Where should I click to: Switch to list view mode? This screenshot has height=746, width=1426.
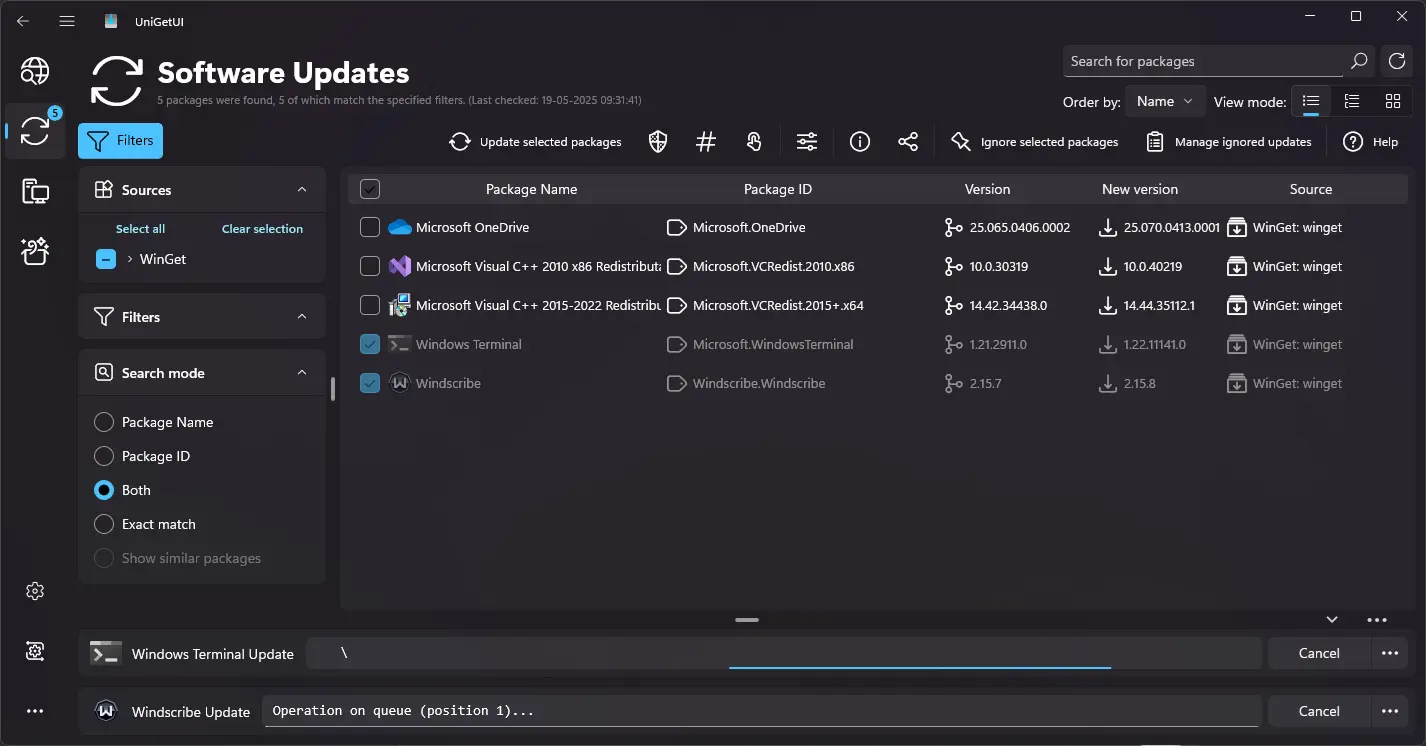[1311, 101]
